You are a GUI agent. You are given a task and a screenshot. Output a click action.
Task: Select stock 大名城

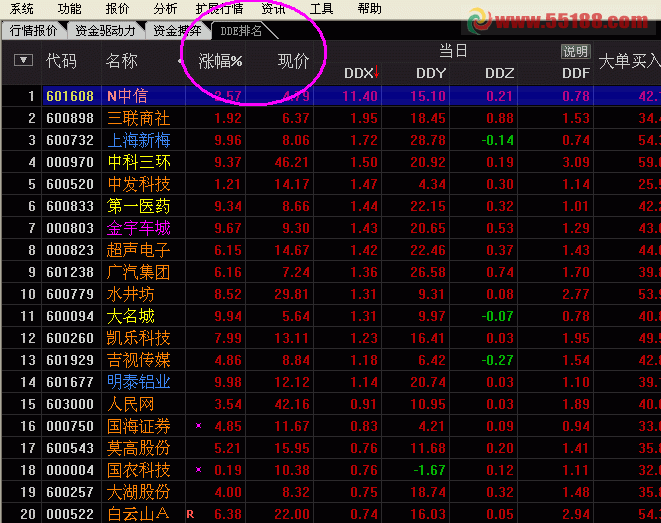pyautogui.click(x=131, y=316)
